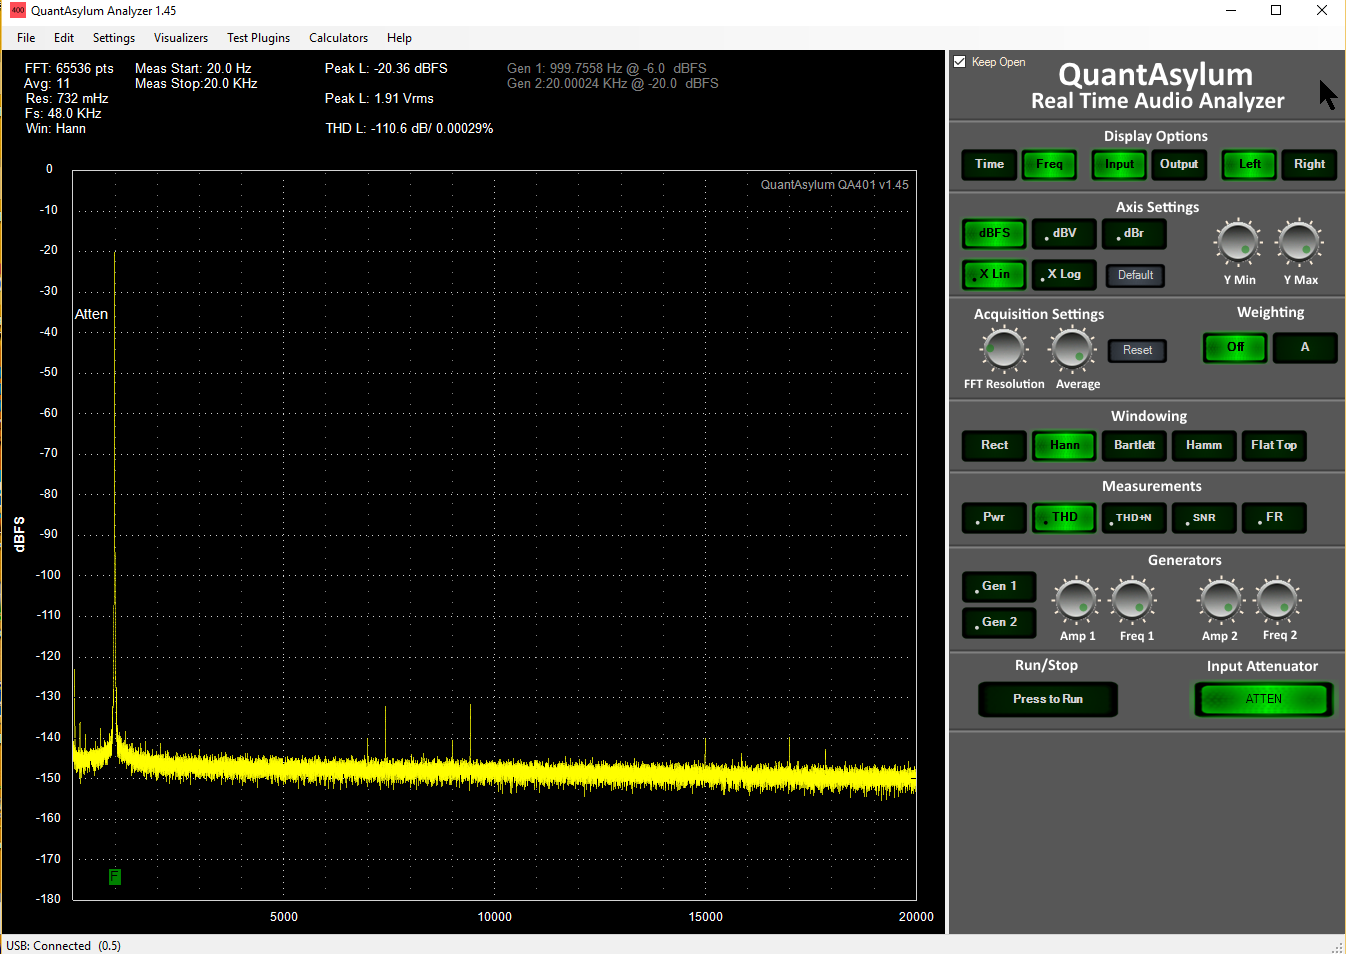Switch axis units to dBV
1346x955 pixels.
point(1064,234)
